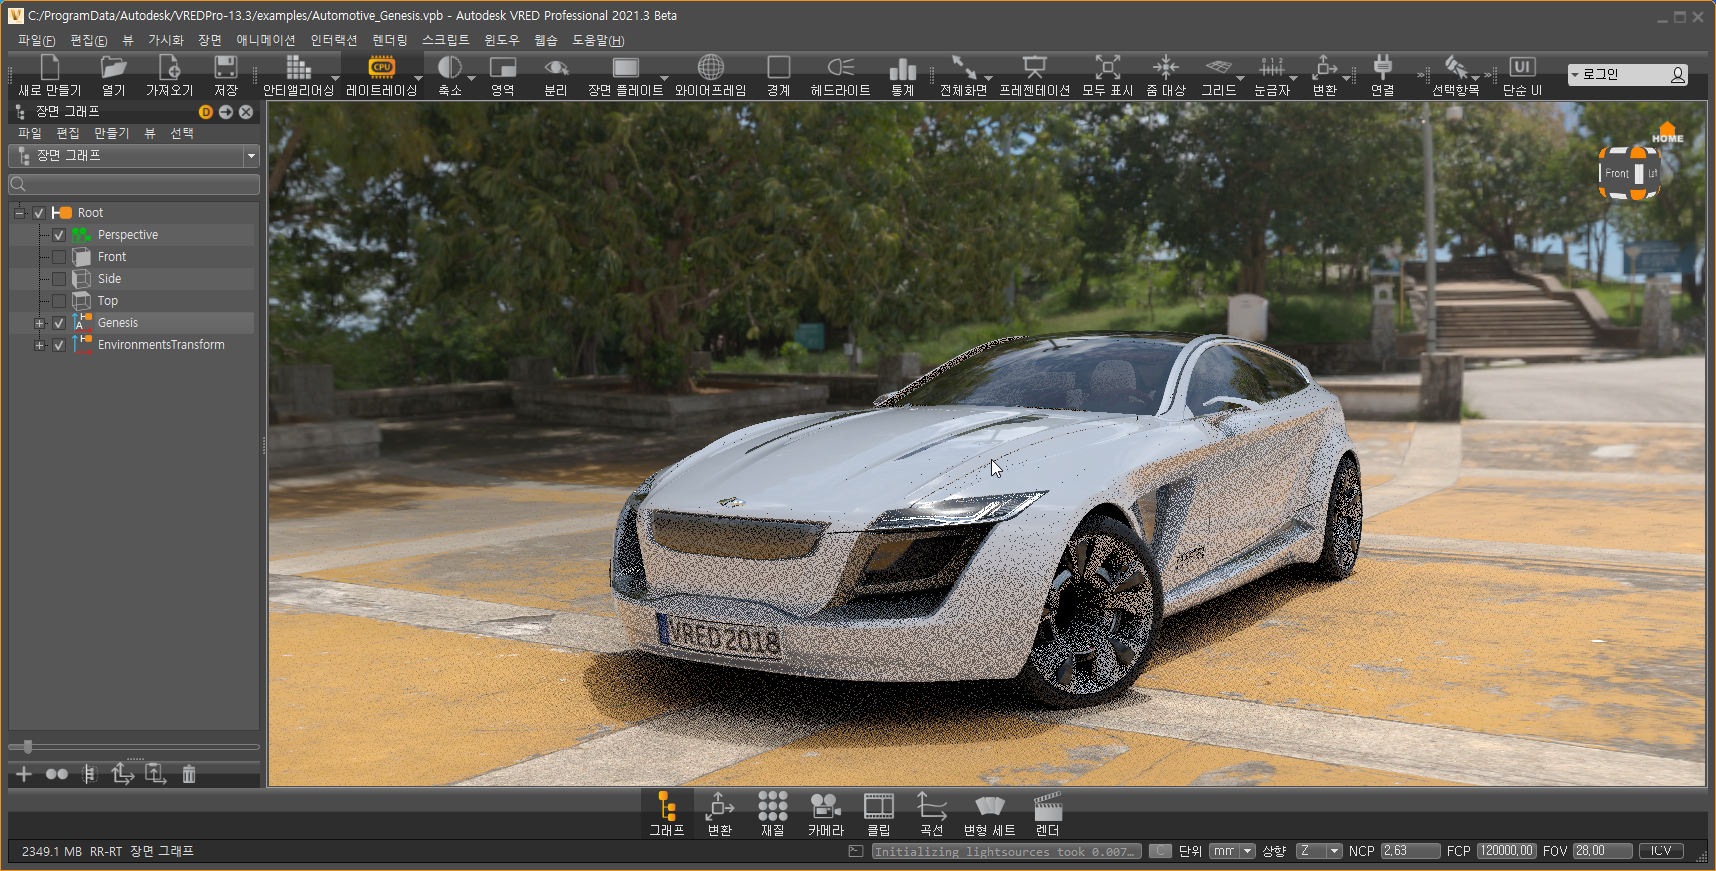The image size is (1716, 871).
Task: Open the 단위 (units) mm dropdown
Action: point(1232,851)
